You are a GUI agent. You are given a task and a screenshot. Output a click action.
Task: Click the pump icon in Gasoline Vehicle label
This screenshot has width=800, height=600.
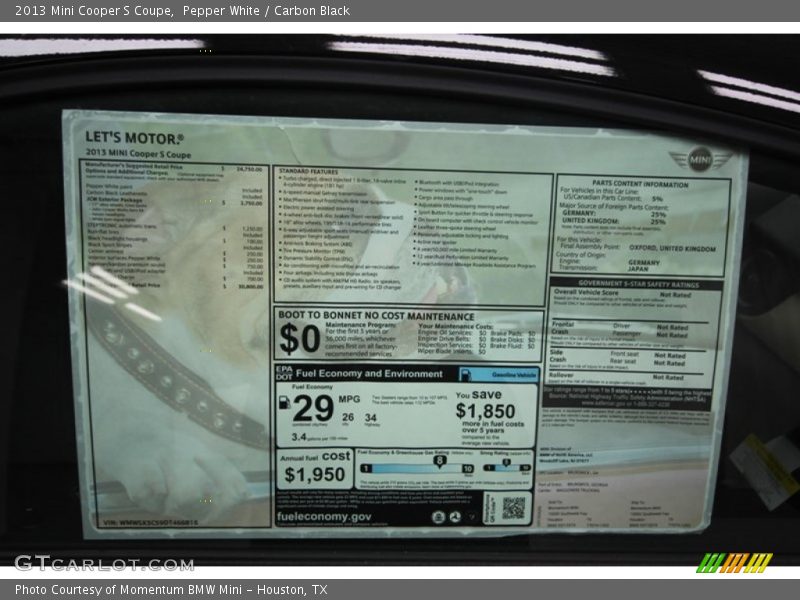tap(466, 375)
